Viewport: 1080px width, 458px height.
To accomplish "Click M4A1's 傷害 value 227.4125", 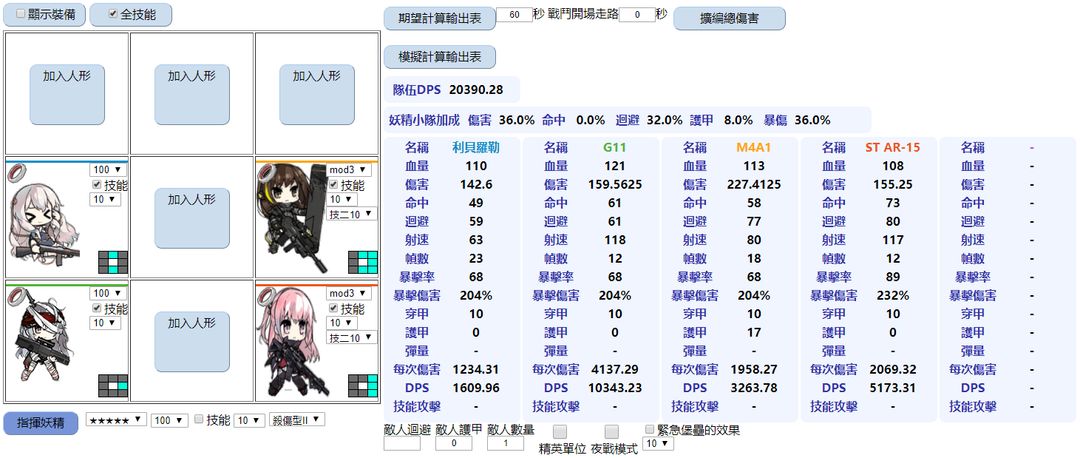I will click(x=754, y=184).
